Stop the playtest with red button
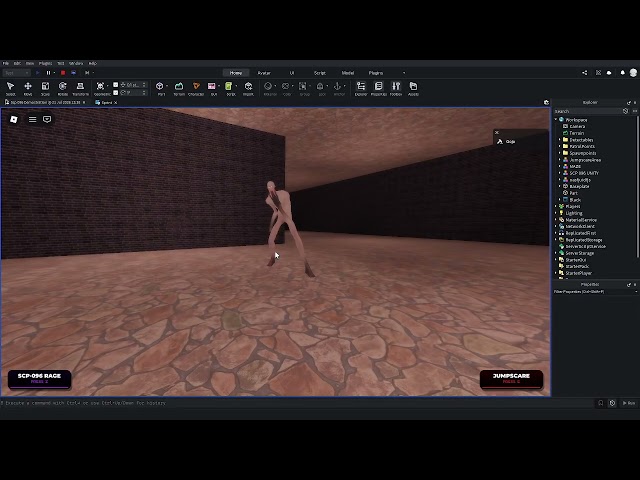The width and height of the screenshot is (640, 480). point(63,73)
